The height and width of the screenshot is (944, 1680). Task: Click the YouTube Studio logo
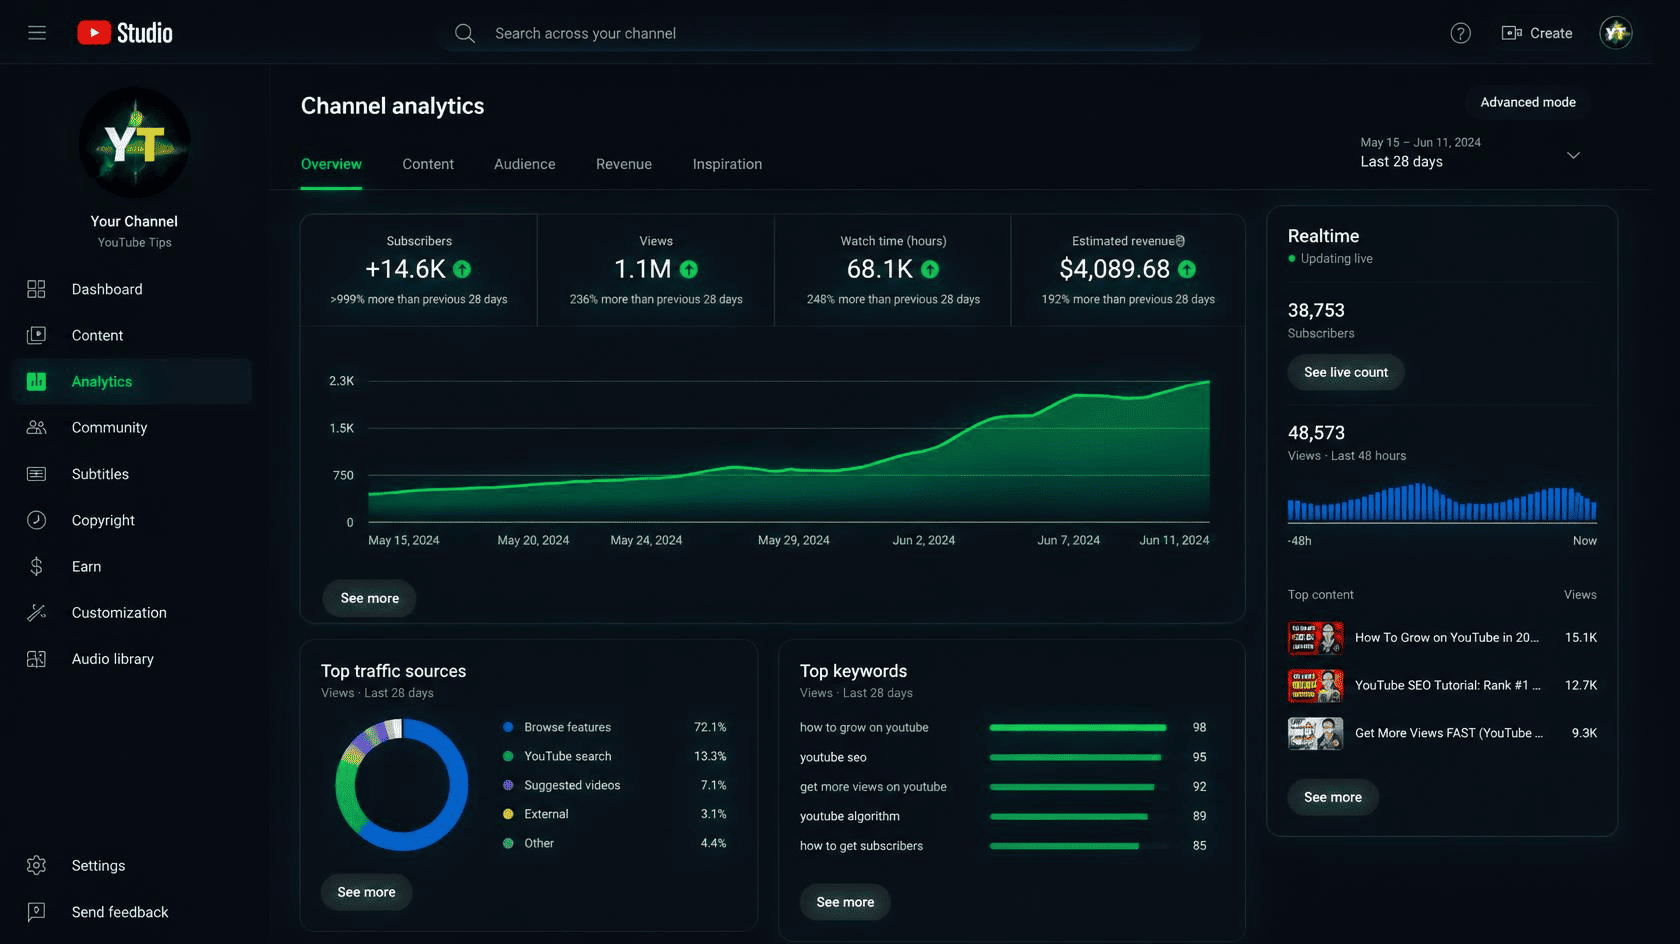pos(125,33)
